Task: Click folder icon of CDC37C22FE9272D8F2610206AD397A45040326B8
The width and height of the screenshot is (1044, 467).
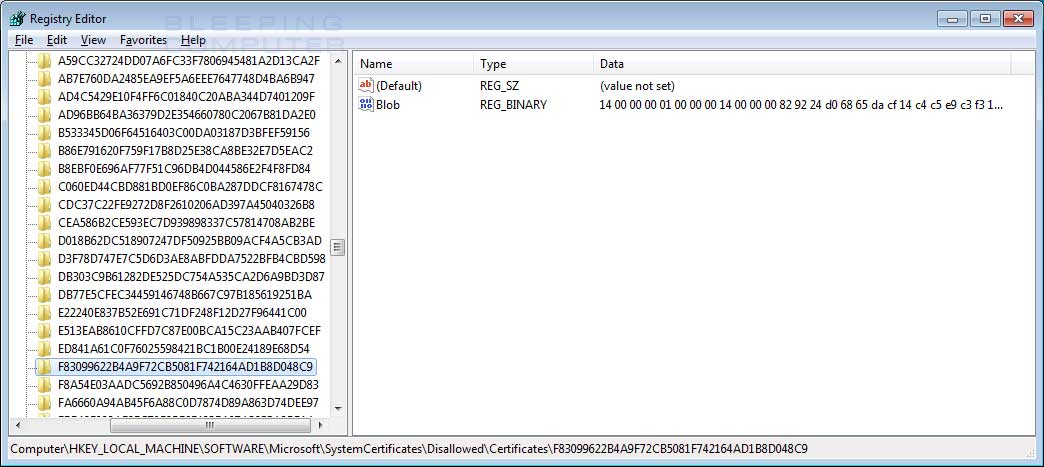Action: tap(45, 205)
